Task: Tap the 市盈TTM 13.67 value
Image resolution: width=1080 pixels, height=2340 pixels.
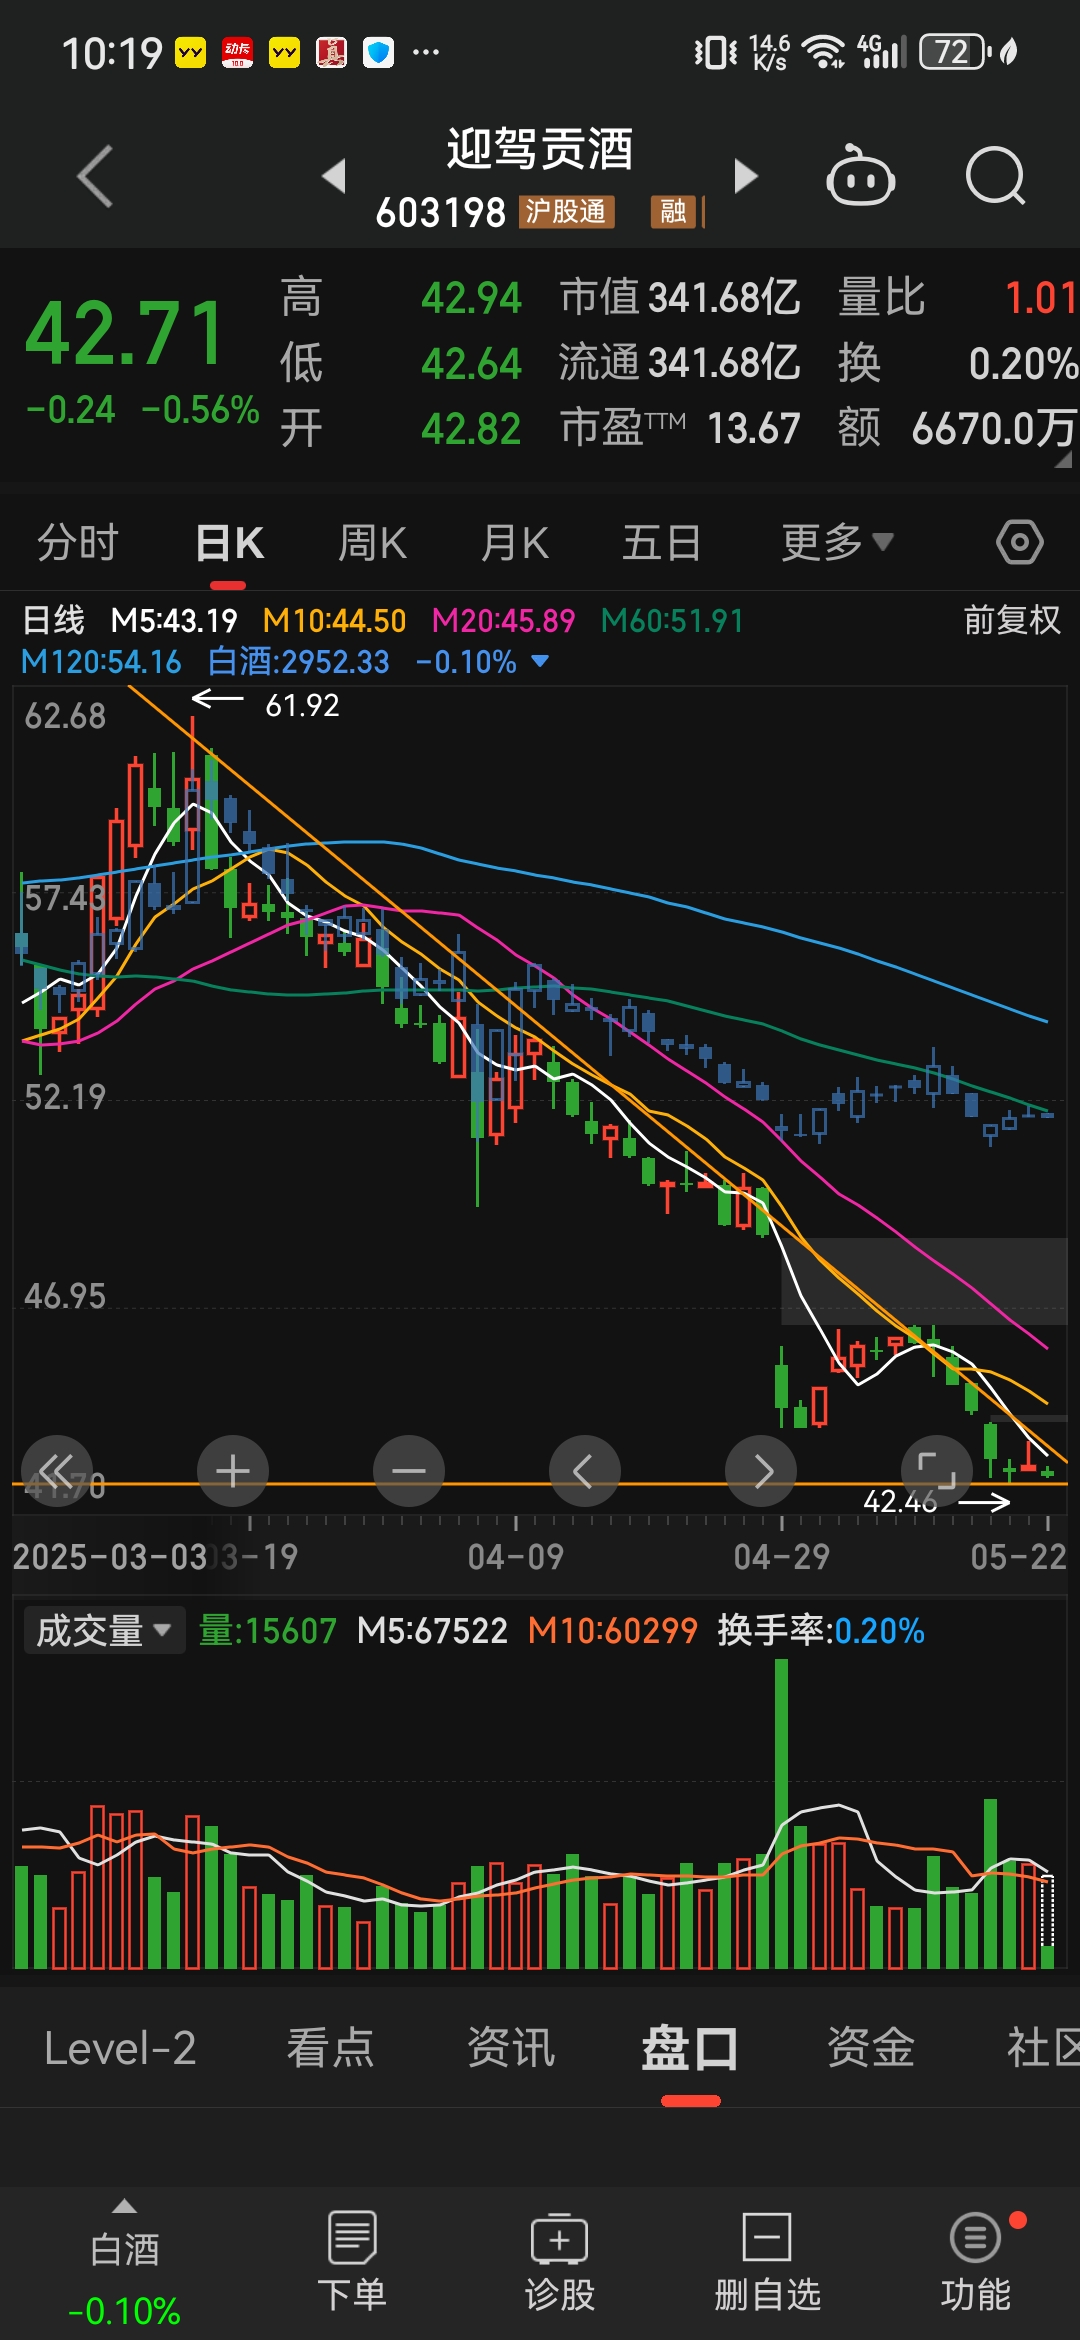Action: [x=680, y=429]
